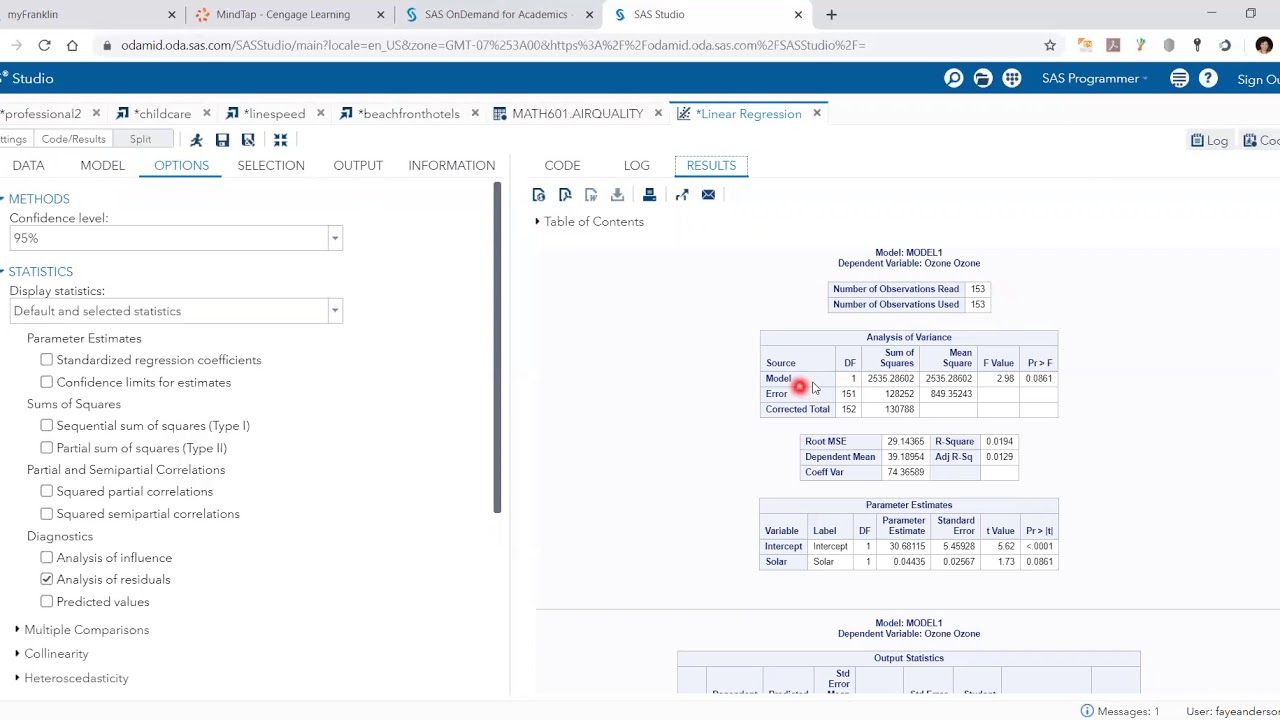
Task: Click the gray shield extension icon
Action: pyautogui.click(x=1169, y=45)
